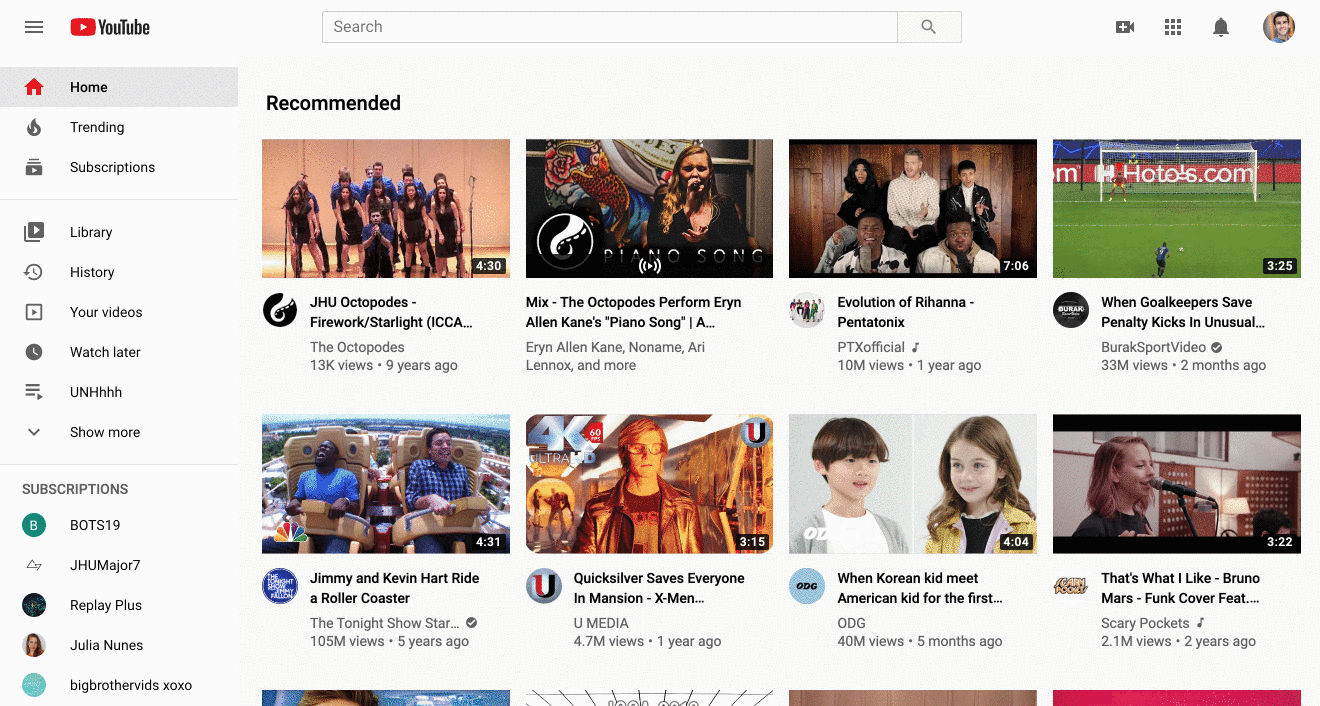Click the Subscriptions sidebar icon
Image resolution: width=1320 pixels, height=706 pixels.
(x=34, y=167)
